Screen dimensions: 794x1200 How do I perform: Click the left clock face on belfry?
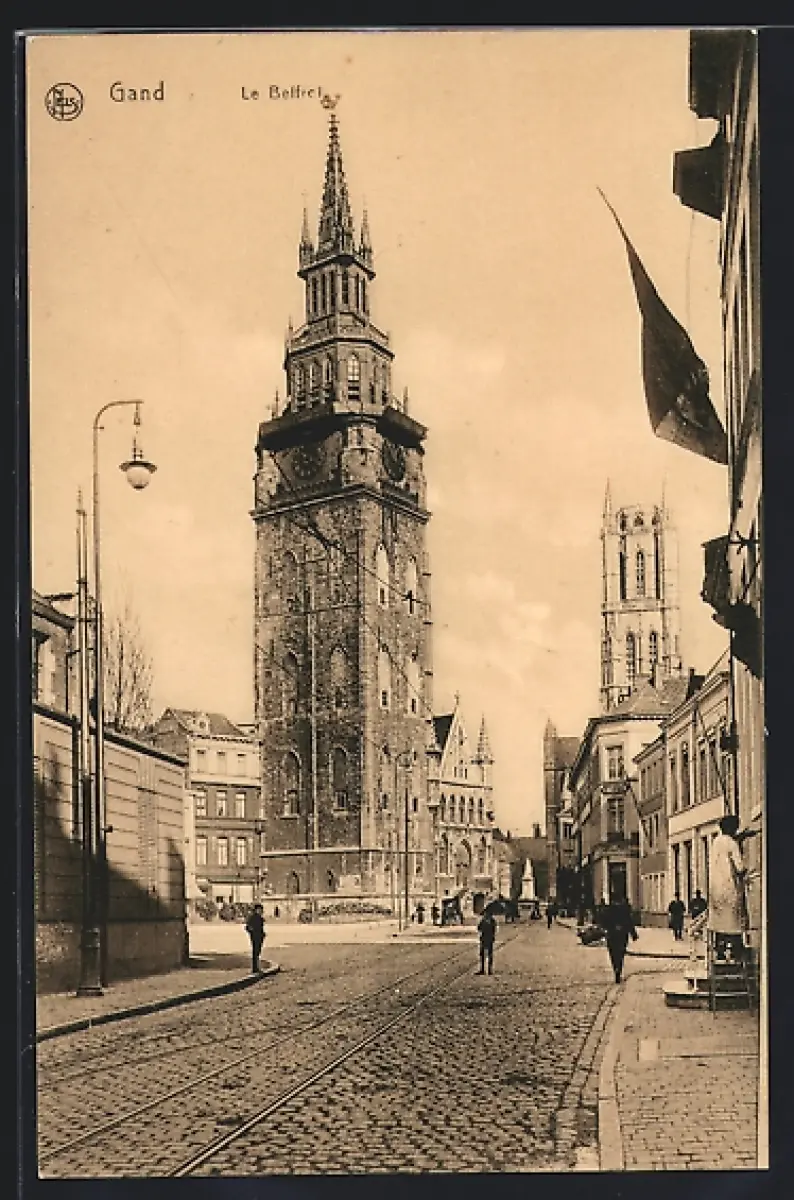click(x=307, y=461)
